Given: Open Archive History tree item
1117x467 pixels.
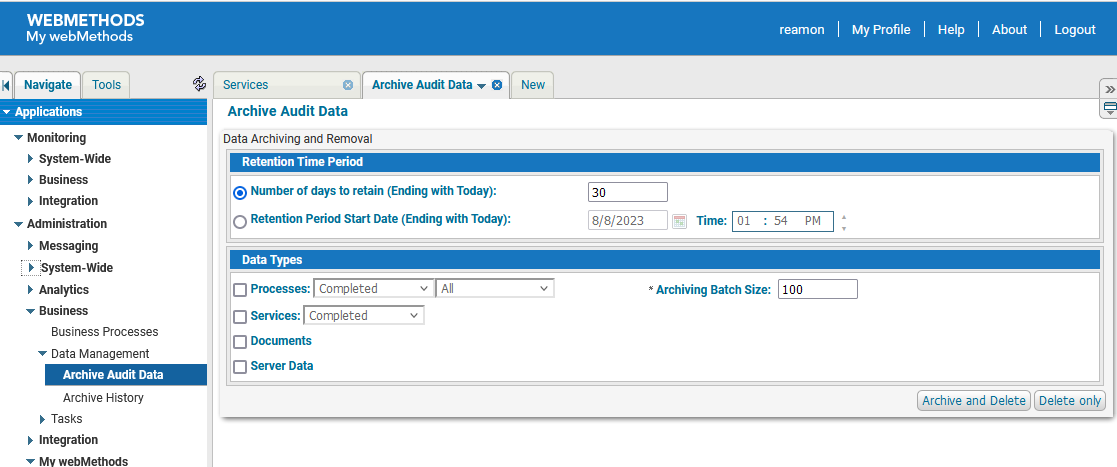Looking at the screenshot, I should point(103,398).
